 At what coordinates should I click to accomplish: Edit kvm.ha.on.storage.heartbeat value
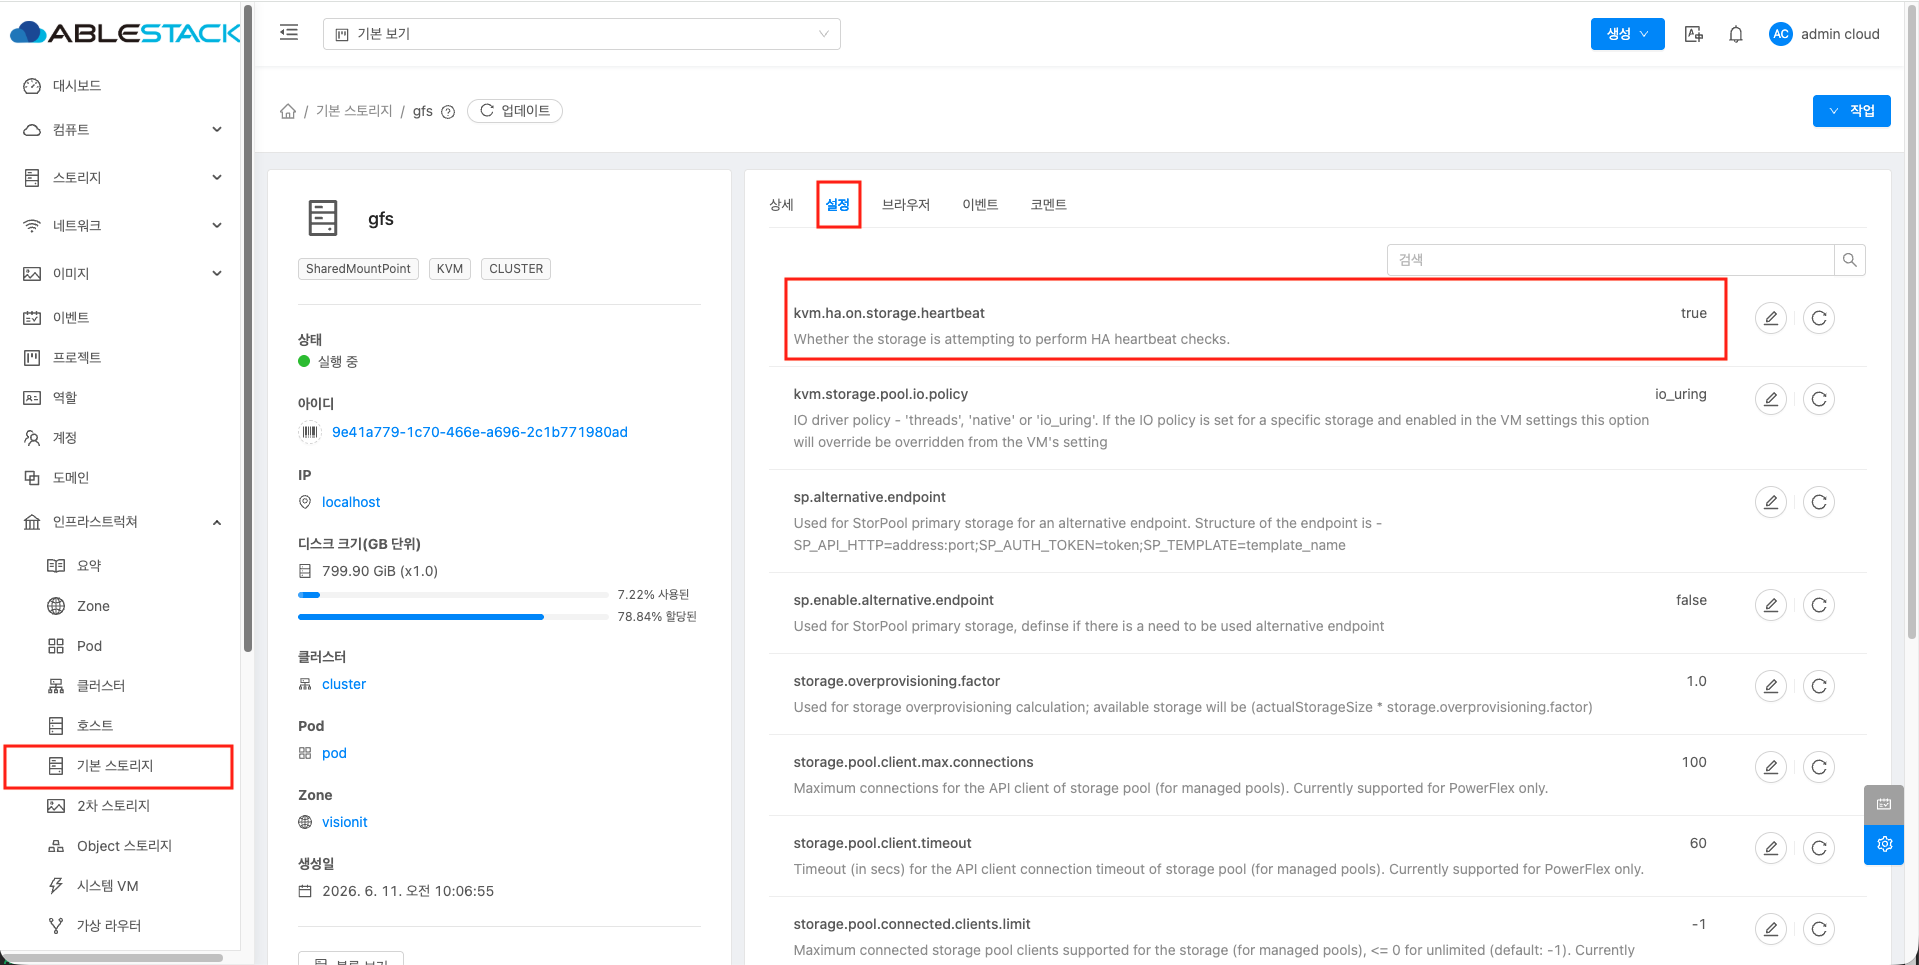(x=1771, y=318)
